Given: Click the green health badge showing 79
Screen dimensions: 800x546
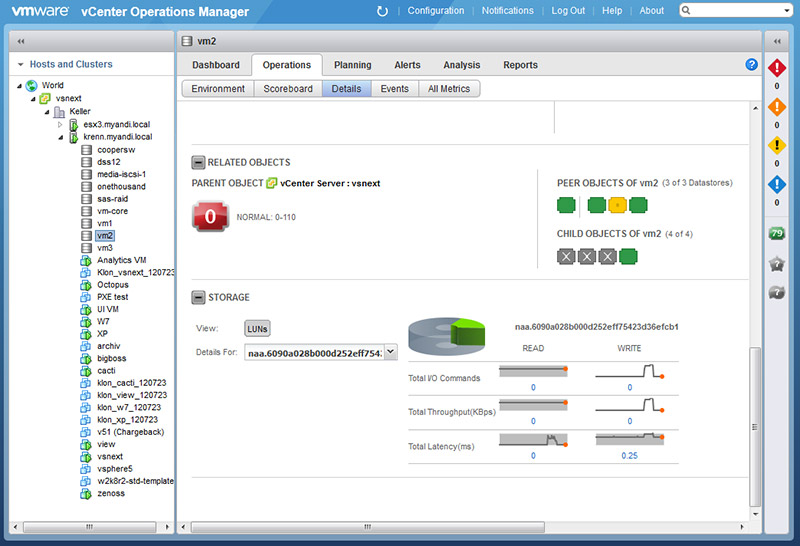Looking at the screenshot, I should tap(777, 234).
